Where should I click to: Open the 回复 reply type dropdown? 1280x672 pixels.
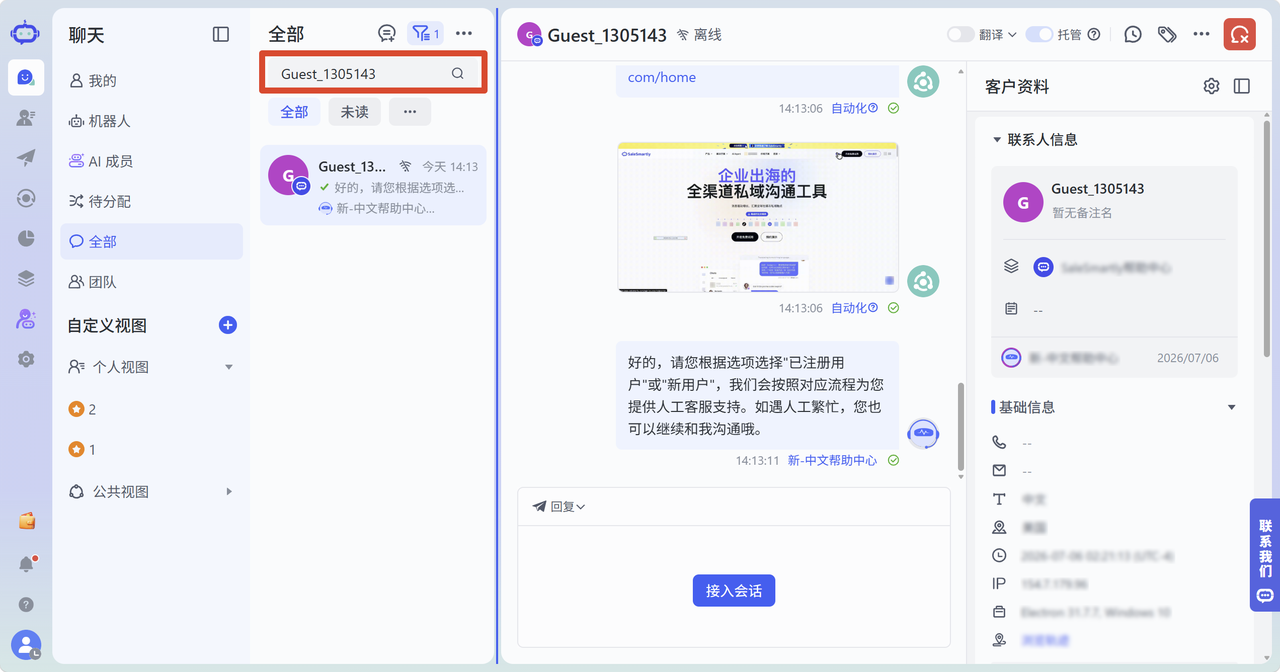[559, 506]
